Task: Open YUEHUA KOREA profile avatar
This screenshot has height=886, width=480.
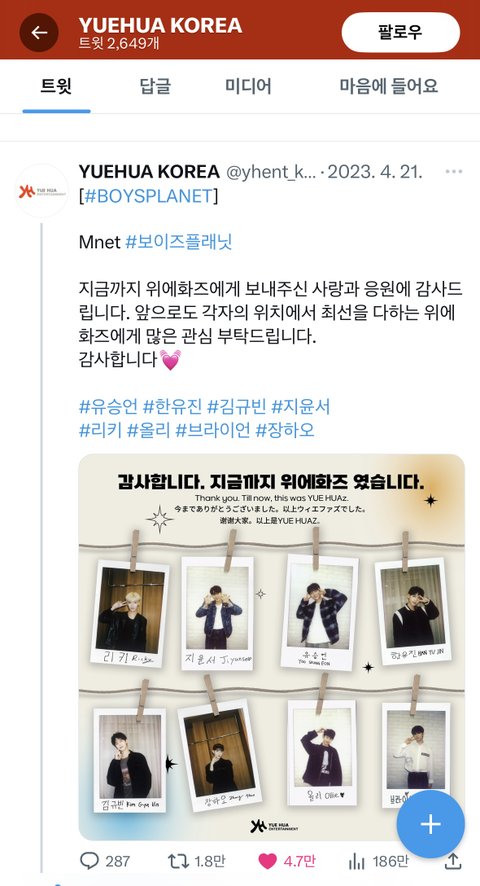Action: (41, 191)
